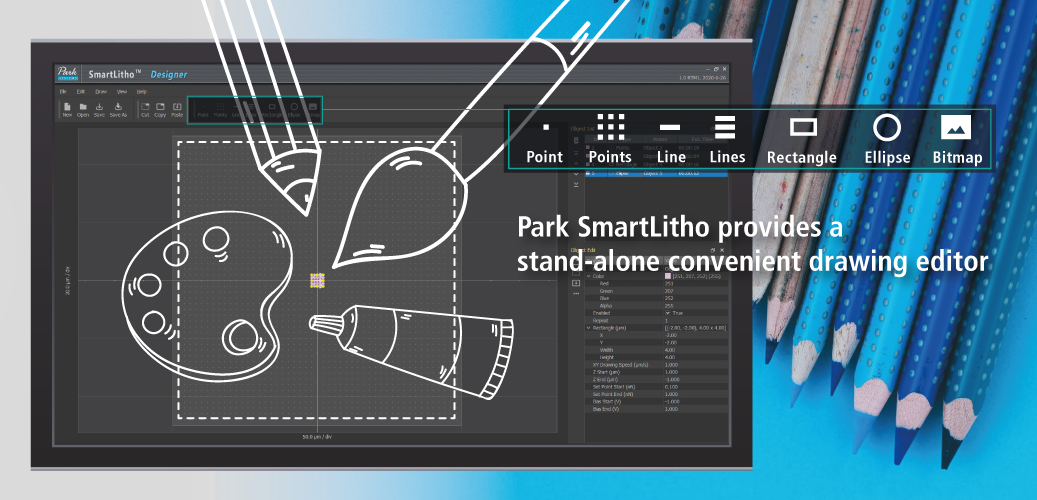
Task: Click the Open folder icon in toolbar
Action: pos(83,106)
